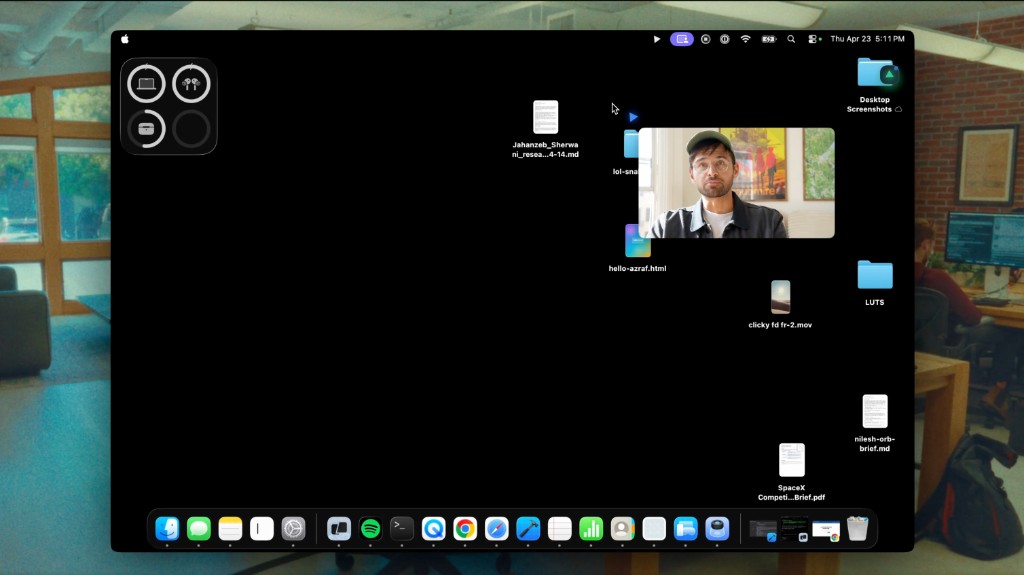This screenshot has height=575, width=1024.
Task: Select SpaceX Competi...Brief.pdf file
Action: (x=792, y=472)
